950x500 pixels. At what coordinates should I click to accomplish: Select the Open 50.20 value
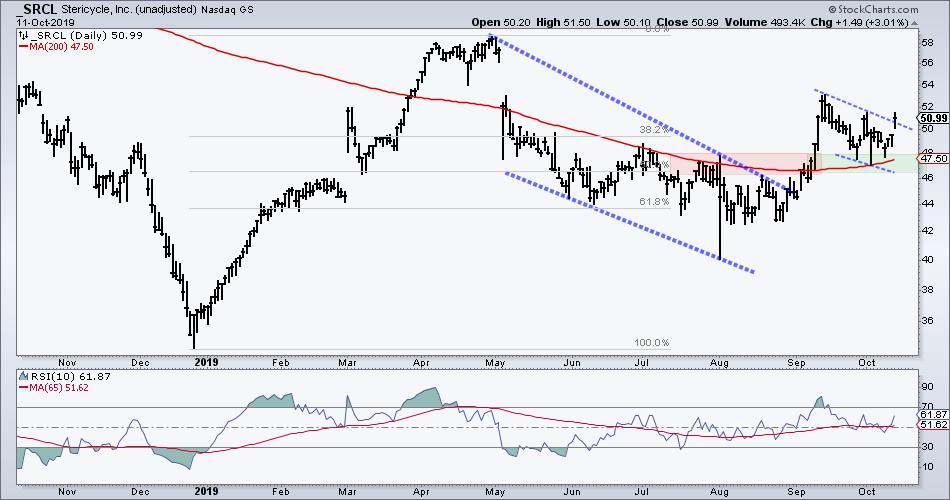(x=501, y=22)
